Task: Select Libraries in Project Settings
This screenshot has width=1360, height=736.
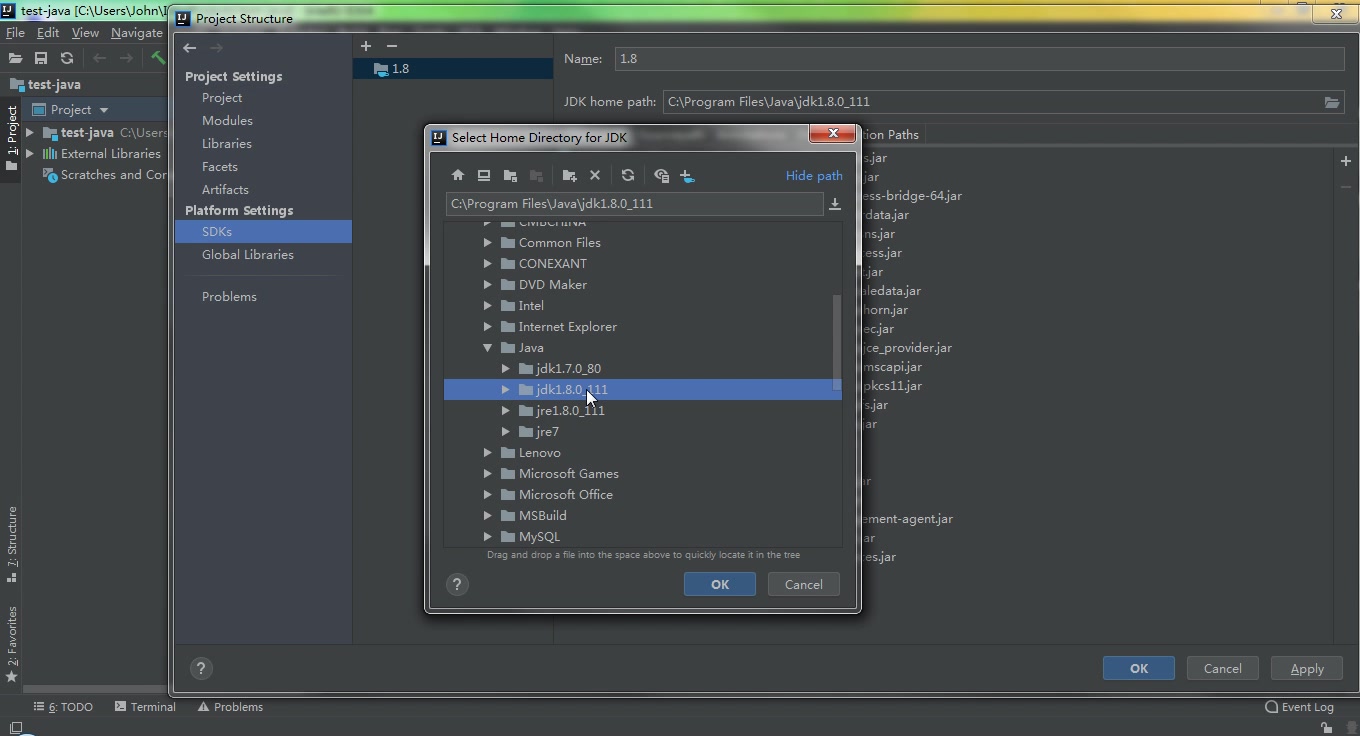Action: pos(227,144)
